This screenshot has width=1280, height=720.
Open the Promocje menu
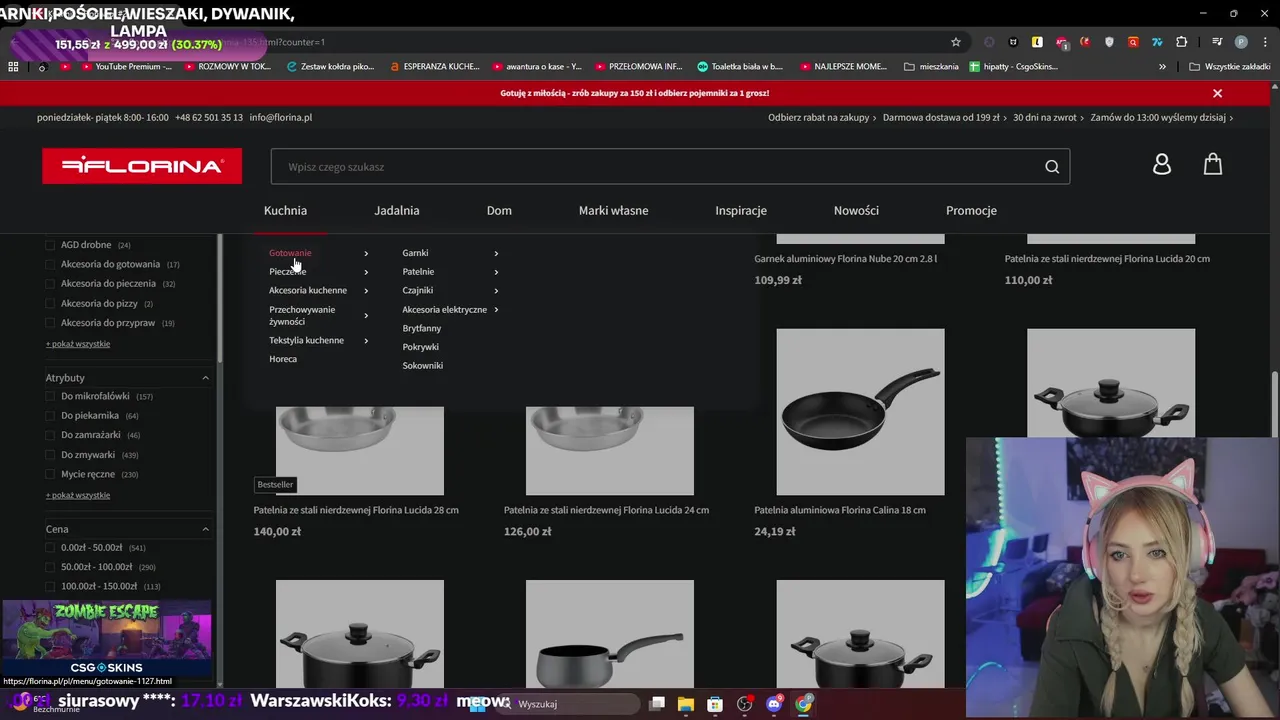(x=971, y=210)
